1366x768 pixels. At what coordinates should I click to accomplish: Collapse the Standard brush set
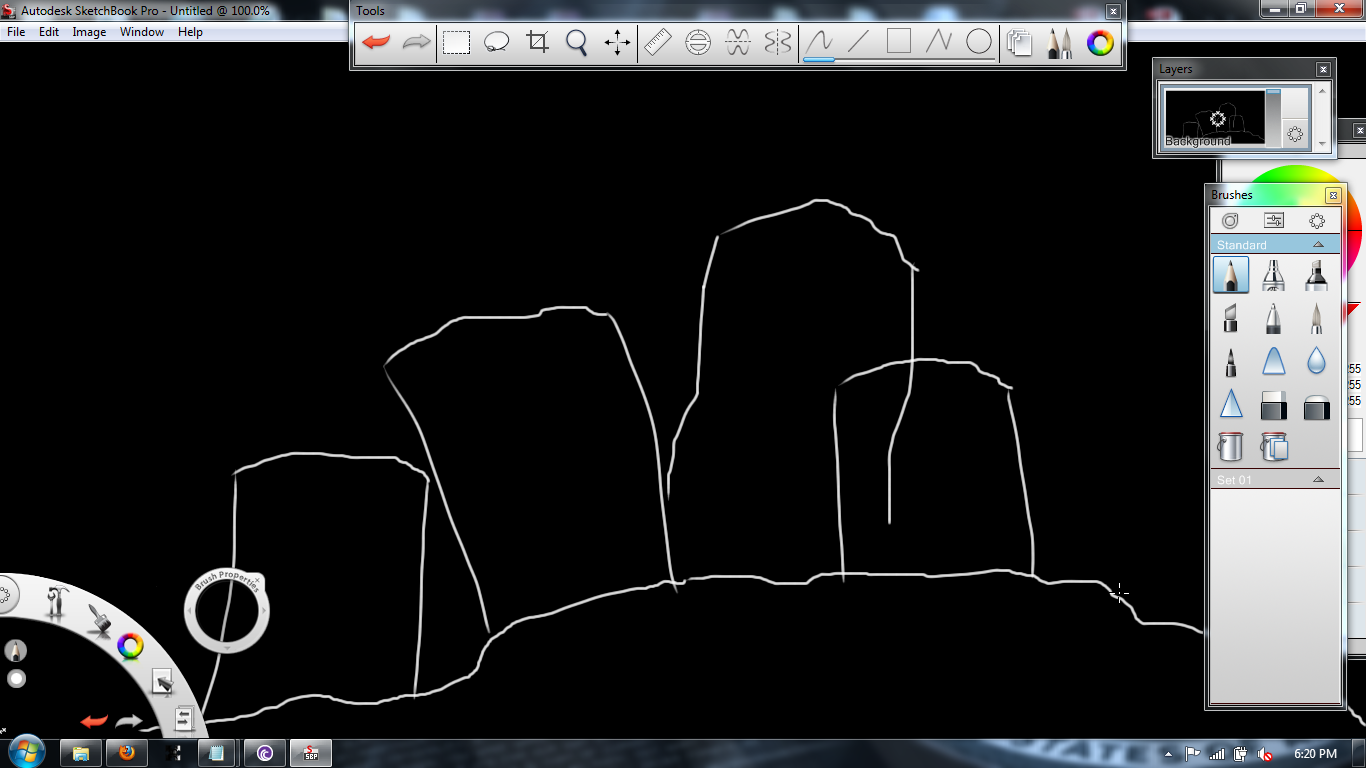tap(1318, 245)
